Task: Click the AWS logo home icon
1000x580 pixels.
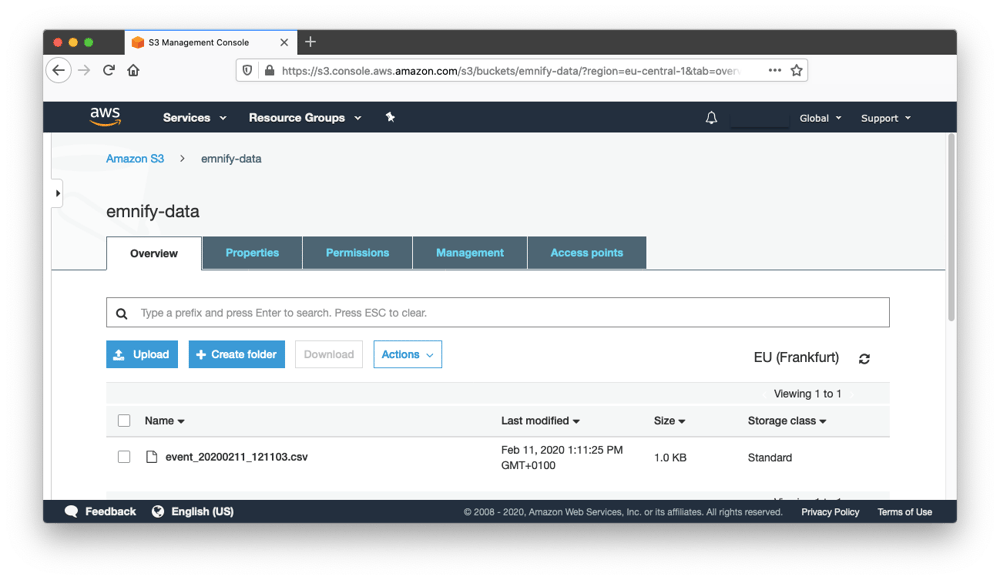Action: pos(105,117)
